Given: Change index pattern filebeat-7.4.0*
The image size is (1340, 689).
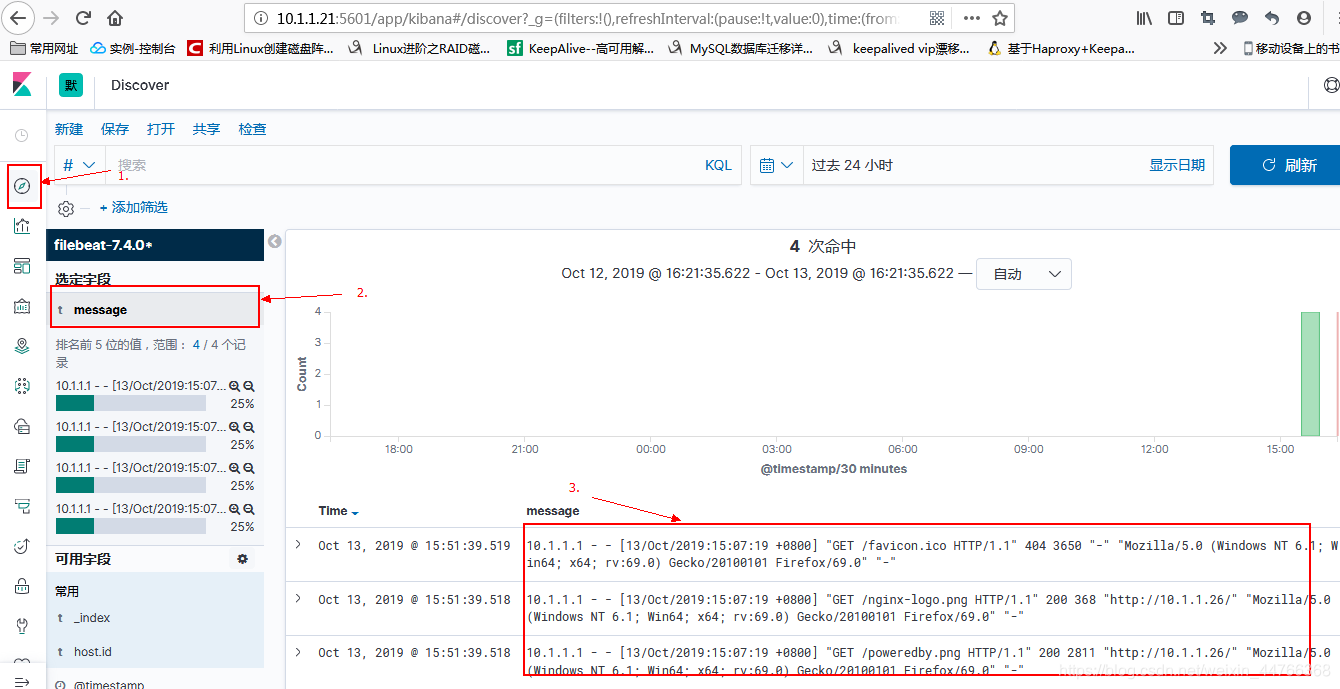Looking at the screenshot, I should click(x=155, y=245).
